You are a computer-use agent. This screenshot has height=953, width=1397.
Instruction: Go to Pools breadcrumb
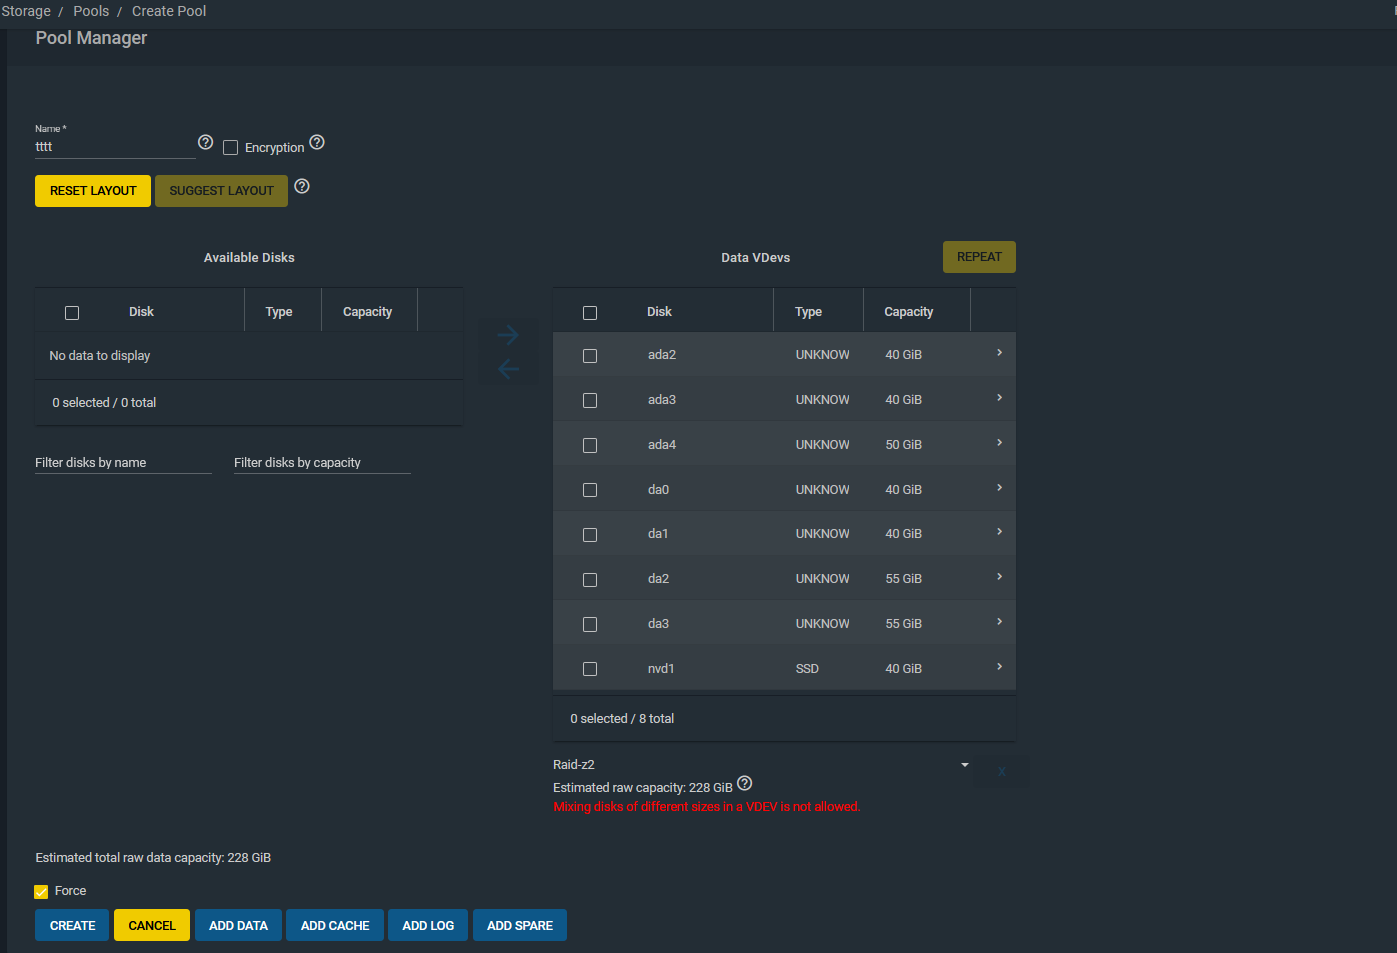[x=91, y=11]
